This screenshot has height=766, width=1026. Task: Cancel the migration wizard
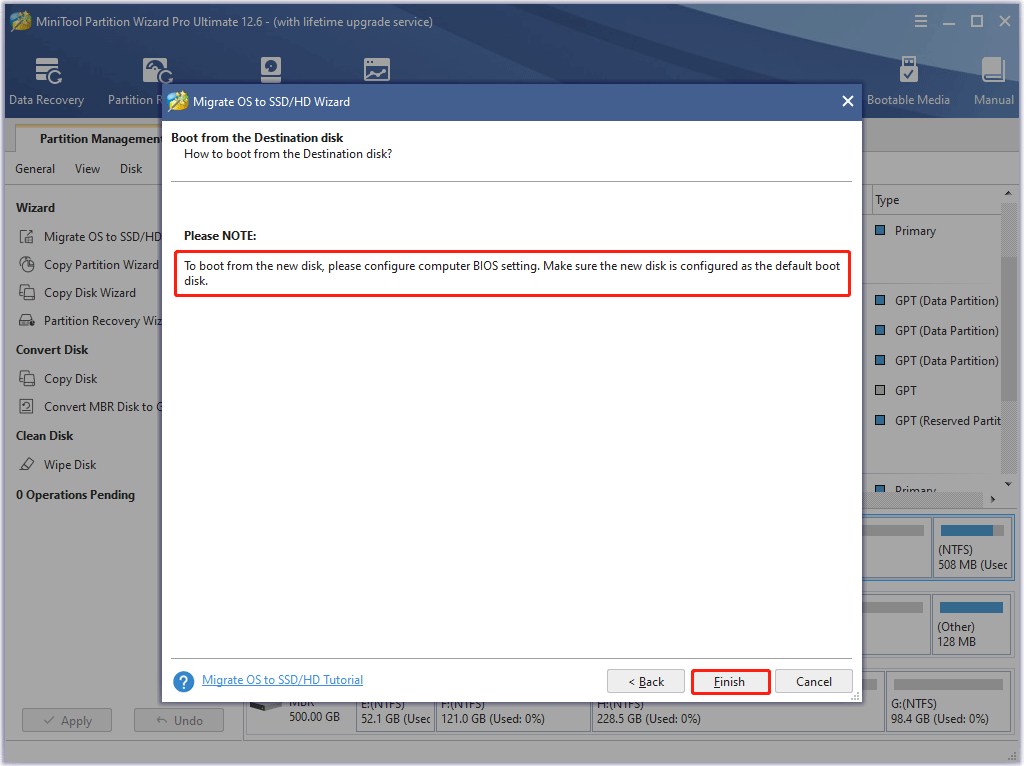coord(813,682)
